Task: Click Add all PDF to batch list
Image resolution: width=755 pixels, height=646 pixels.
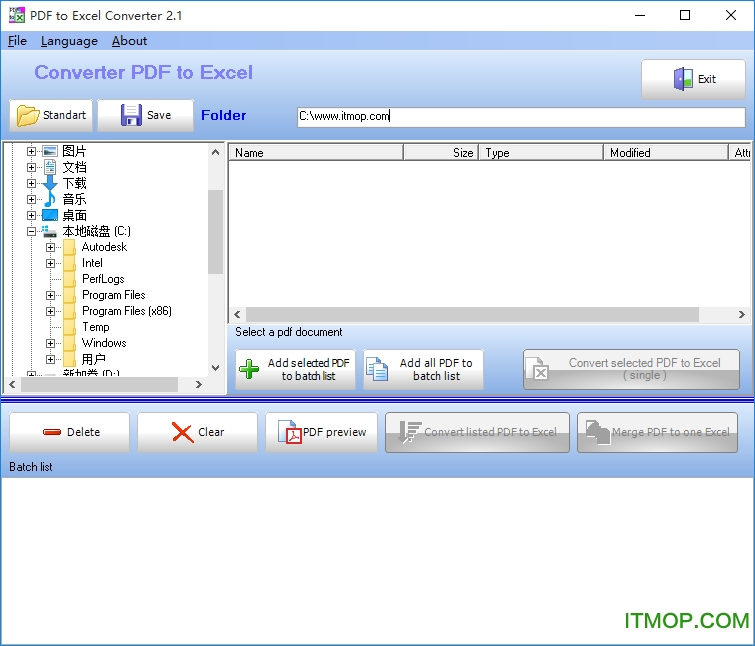Action: click(x=423, y=369)
